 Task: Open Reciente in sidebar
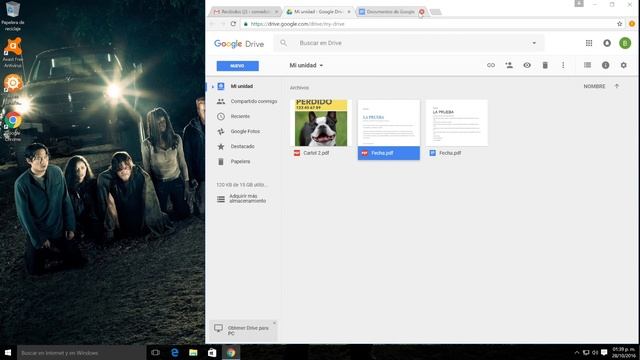pos(233,116)
